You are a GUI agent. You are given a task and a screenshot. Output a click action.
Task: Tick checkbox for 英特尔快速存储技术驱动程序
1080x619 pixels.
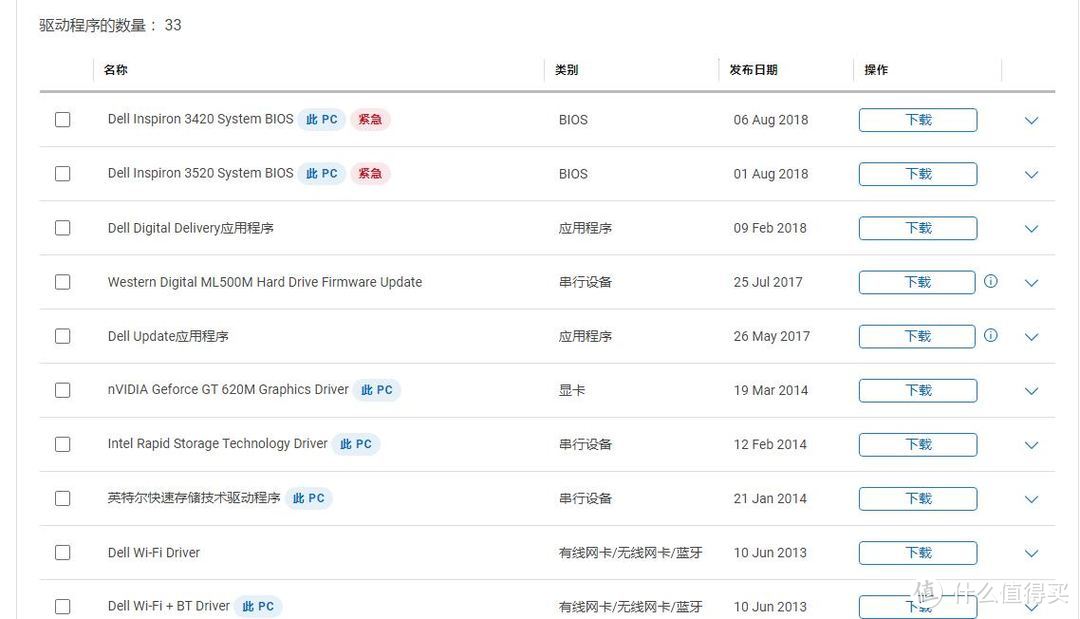click(x=63, y=499)
